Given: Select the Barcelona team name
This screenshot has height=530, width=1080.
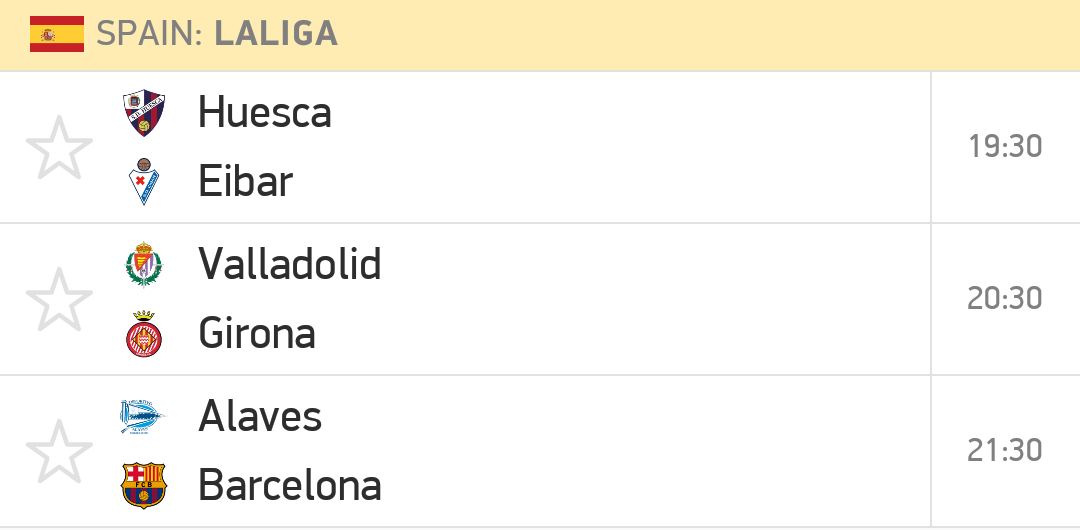Looking at the screenshot, I should [x=290, y=485].
